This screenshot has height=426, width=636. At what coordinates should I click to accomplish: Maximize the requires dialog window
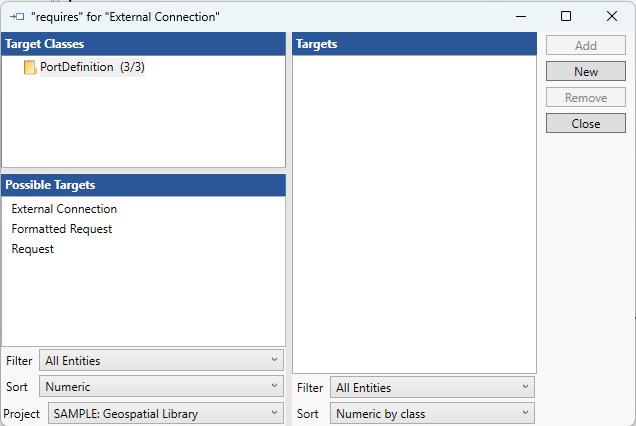[x=566, y=17]
